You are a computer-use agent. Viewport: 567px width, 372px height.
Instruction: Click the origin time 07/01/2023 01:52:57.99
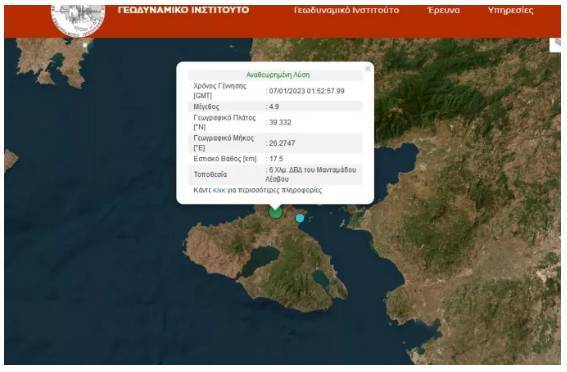coord(307,91)
